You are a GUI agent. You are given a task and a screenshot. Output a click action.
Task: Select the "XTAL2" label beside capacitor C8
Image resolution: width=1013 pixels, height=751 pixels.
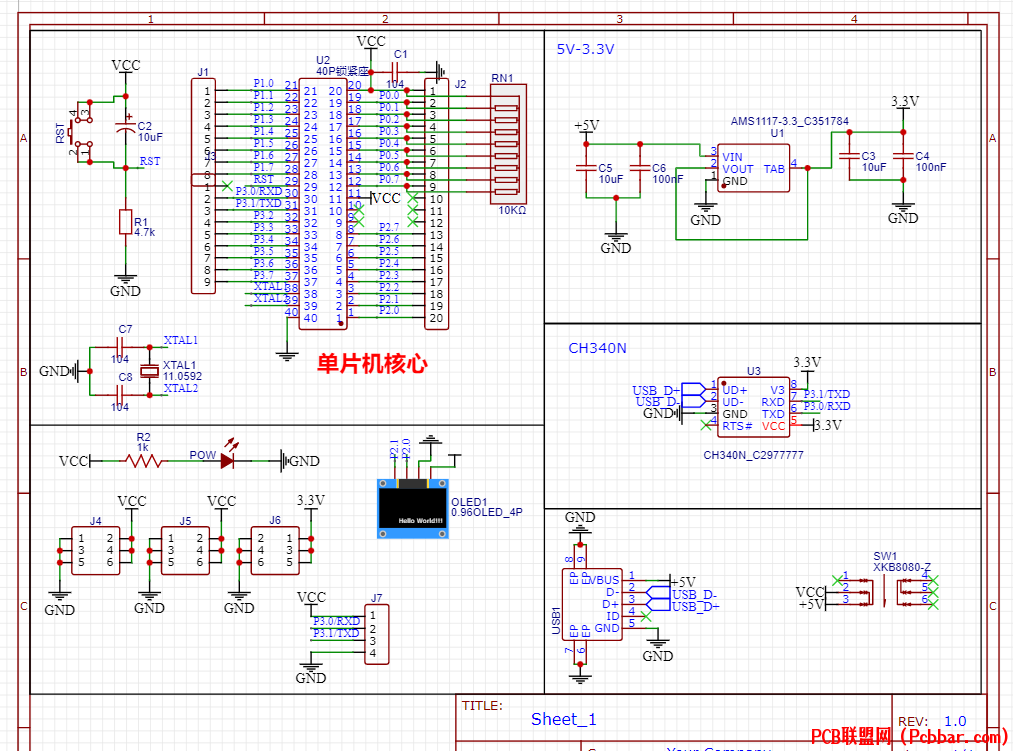pyautogui.click(x=181, y=388)
